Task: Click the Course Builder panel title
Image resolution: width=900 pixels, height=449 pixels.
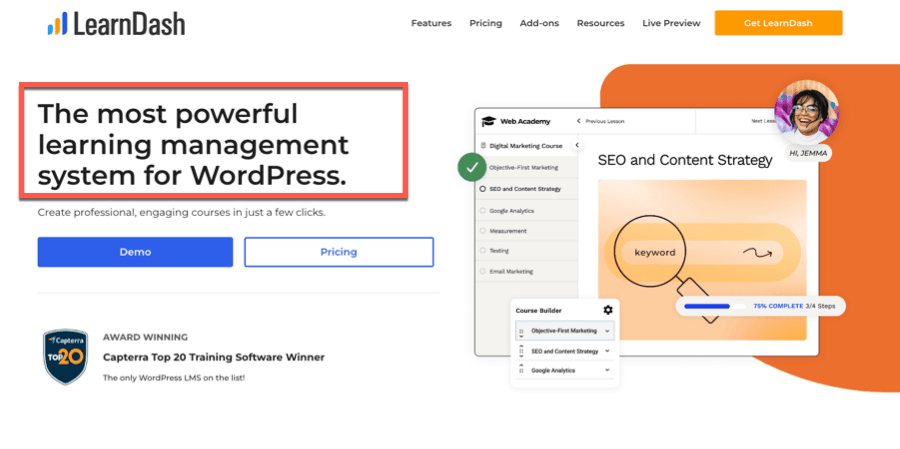Action: pos(538,311)
